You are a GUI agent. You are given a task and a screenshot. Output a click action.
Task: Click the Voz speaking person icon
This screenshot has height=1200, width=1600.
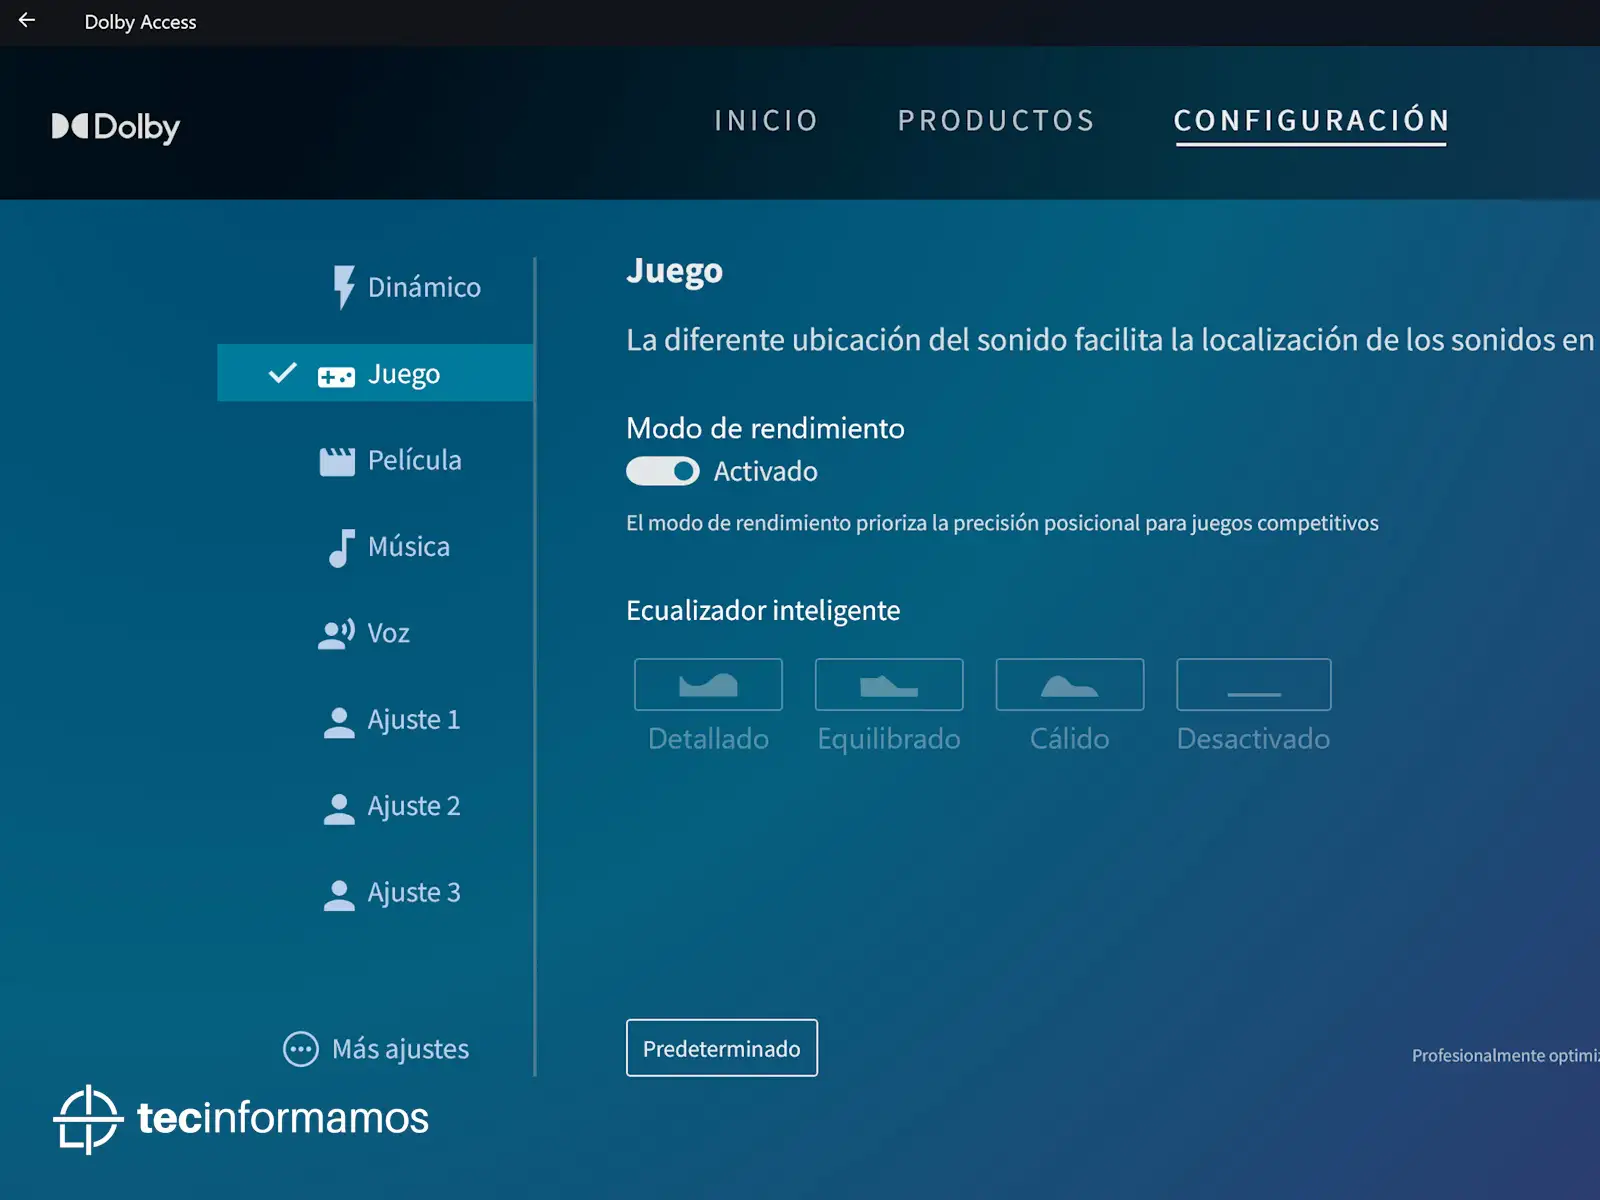336,634
